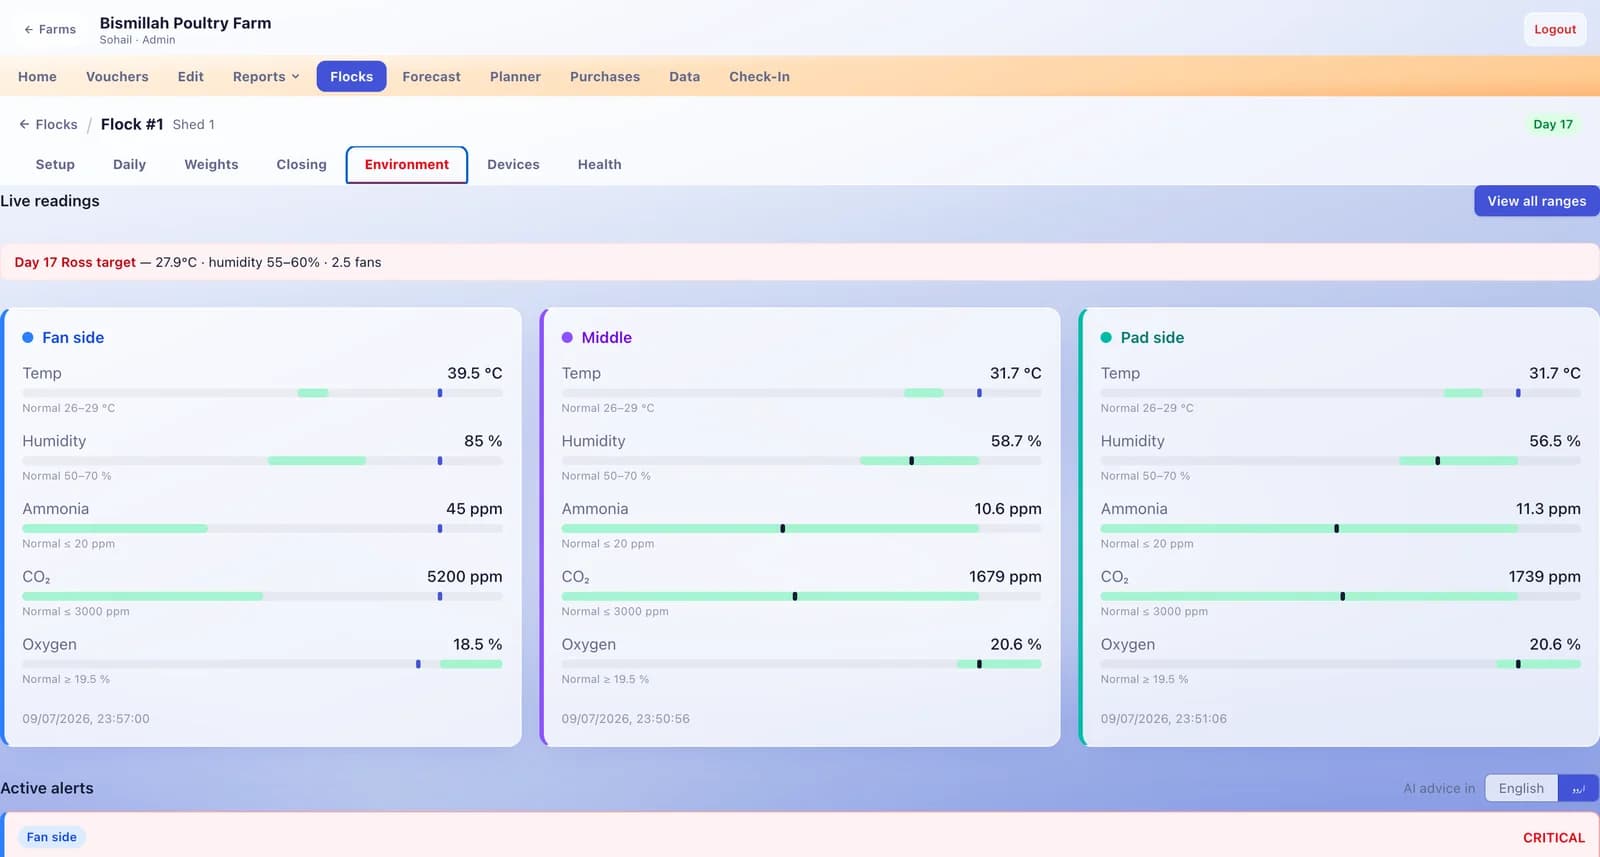Click the CRITICAL alert label
The image size is (1600, 857).
[1553, 838]
